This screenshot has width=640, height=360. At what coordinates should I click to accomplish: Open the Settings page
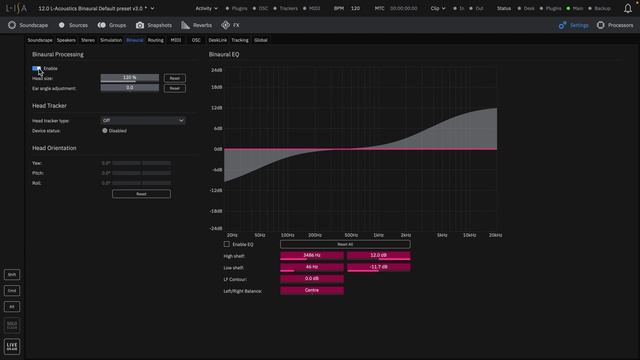point(573,25)
